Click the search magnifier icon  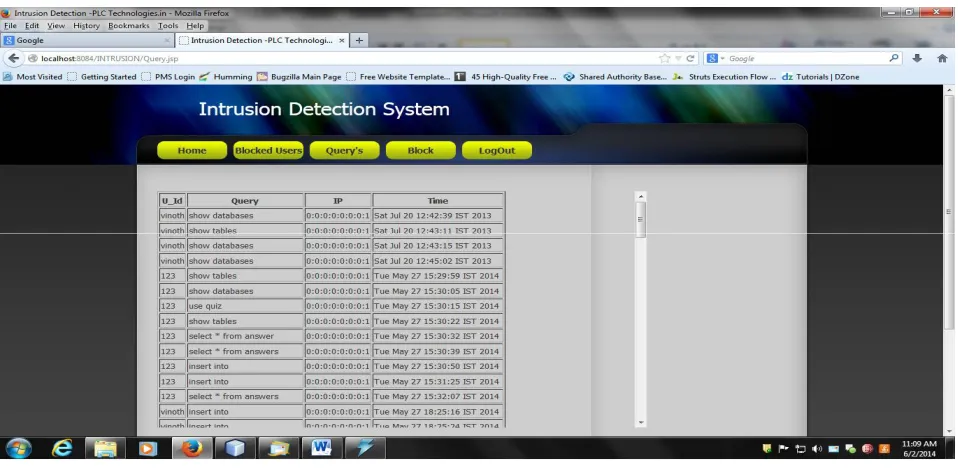point(894,58)
